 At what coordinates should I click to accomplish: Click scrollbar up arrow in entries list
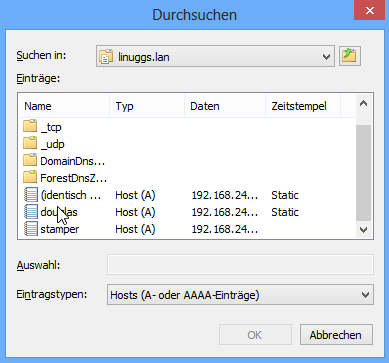point(364,104)
